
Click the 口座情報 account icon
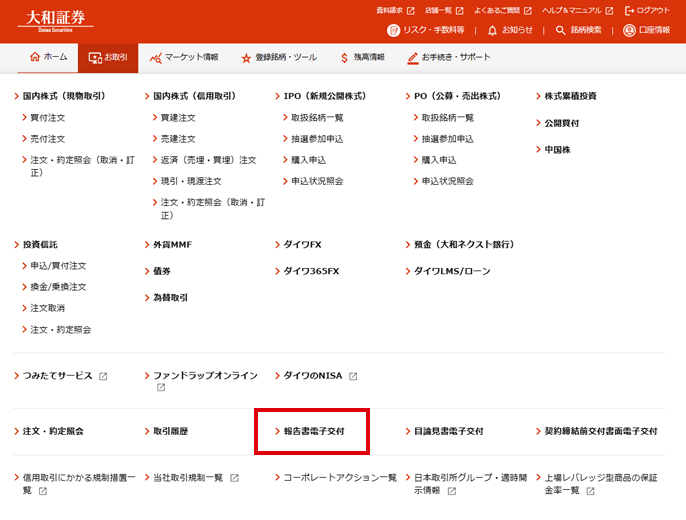tap(629, 30)
